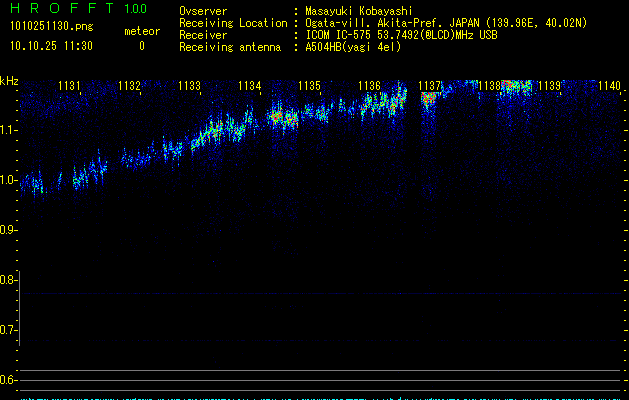Click the kHz axis unit label
The height and width of the screenshot is (400, 629).
pyautogui.click(x=9, y=81)
